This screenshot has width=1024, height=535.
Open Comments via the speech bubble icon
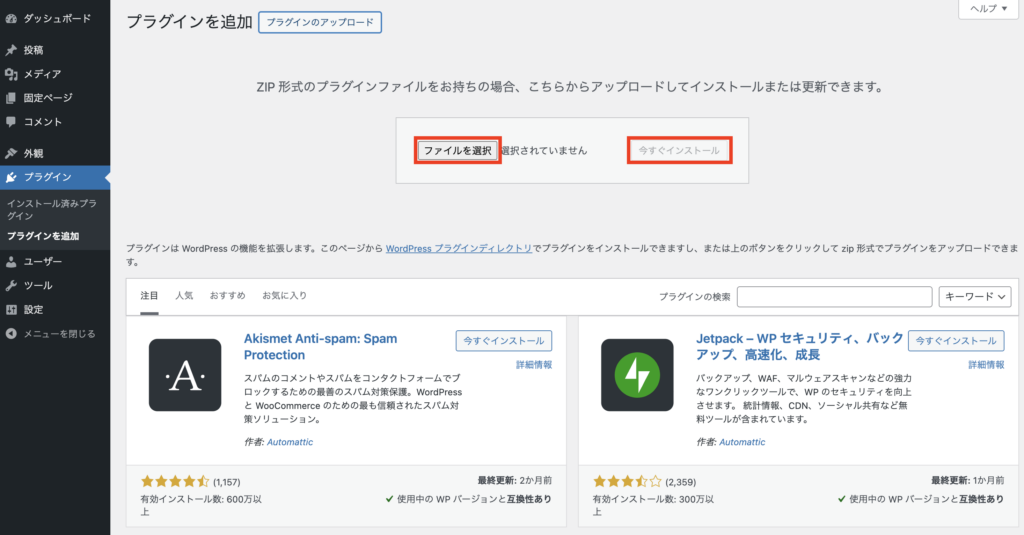click(11, 122)
